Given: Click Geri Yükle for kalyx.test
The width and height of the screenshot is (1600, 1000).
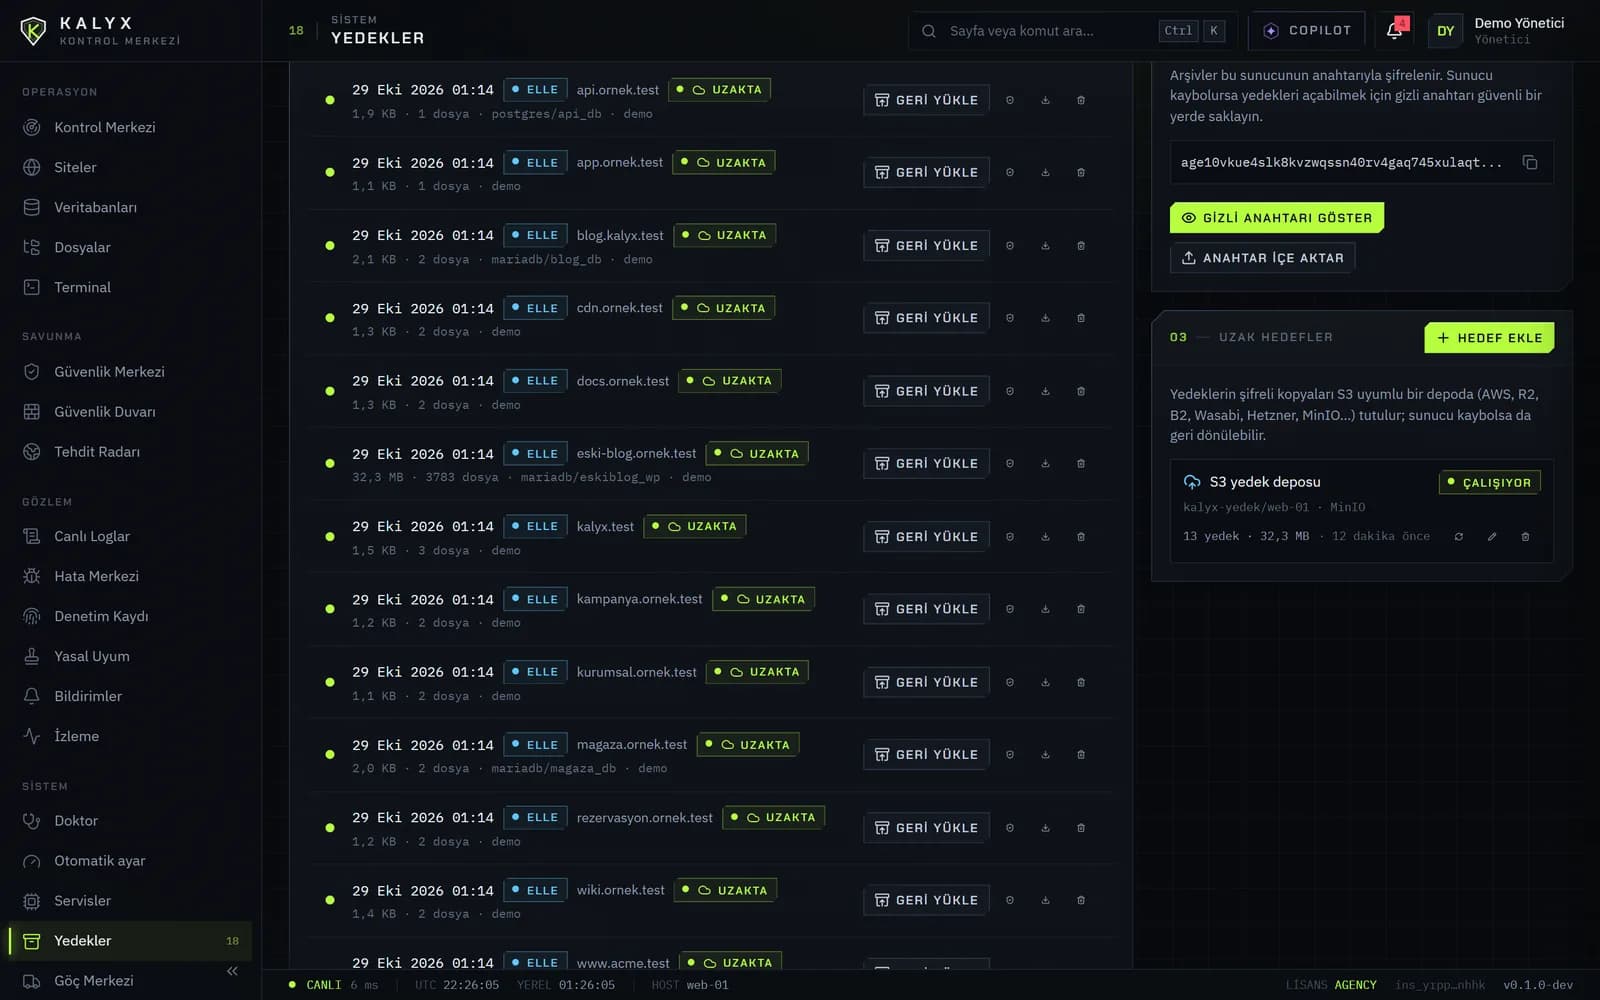Looking at the screenshot, I should point(926,537).
